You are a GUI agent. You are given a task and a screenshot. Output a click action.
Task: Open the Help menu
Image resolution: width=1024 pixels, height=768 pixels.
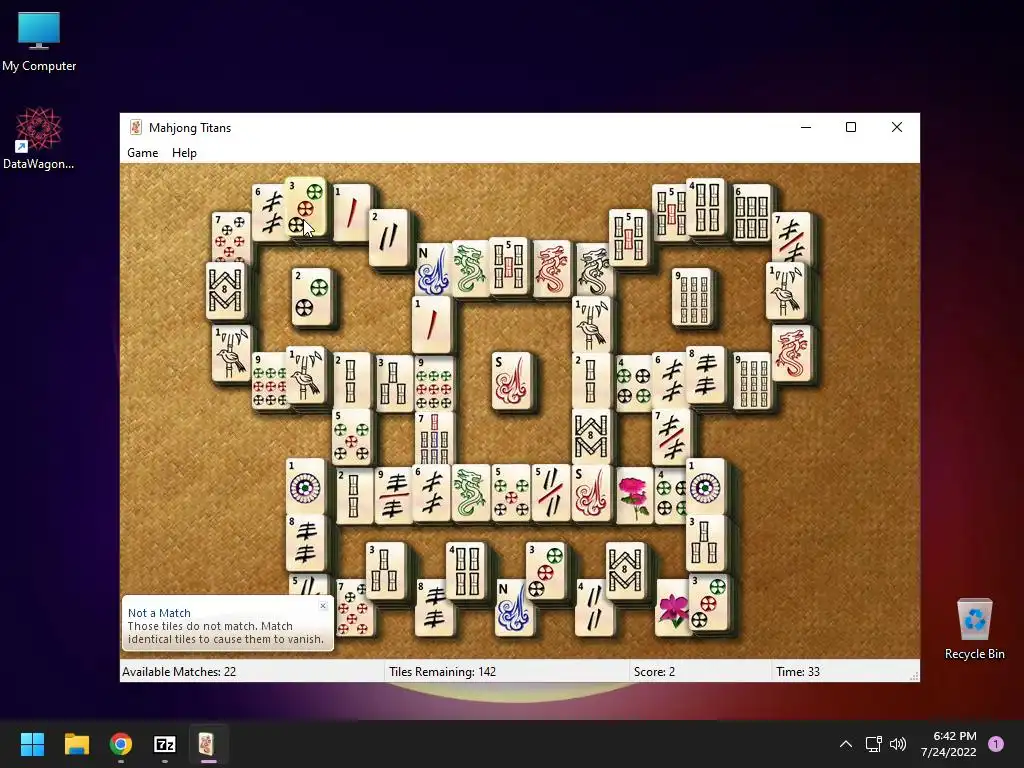click(x=184, y=153)
